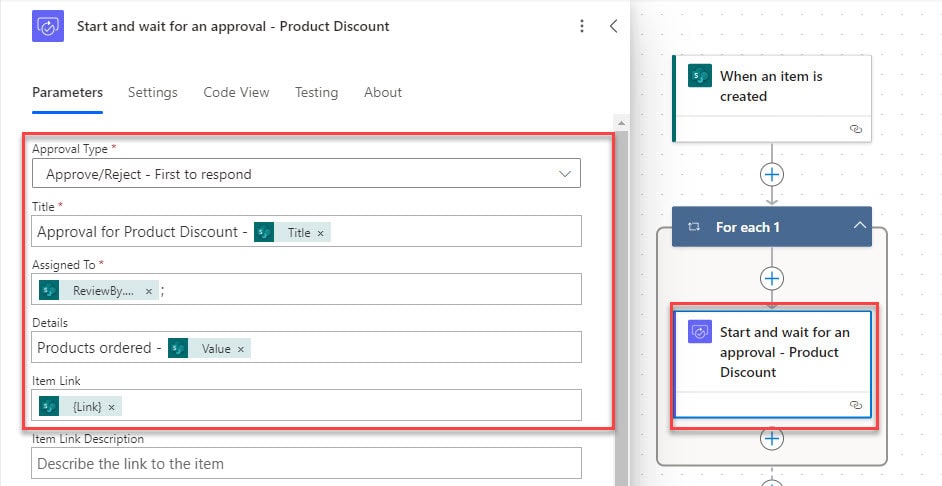Click the Item Link Description field
This screenshot has width=942, height=486.
(x=306, y=463)
